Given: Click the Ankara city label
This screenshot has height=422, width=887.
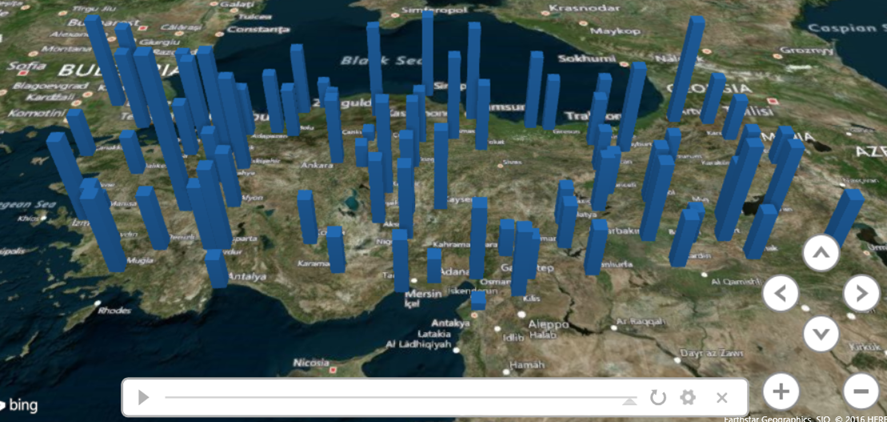Looking at the screenshot, I should pyautogui.click(x=317, y=165).
